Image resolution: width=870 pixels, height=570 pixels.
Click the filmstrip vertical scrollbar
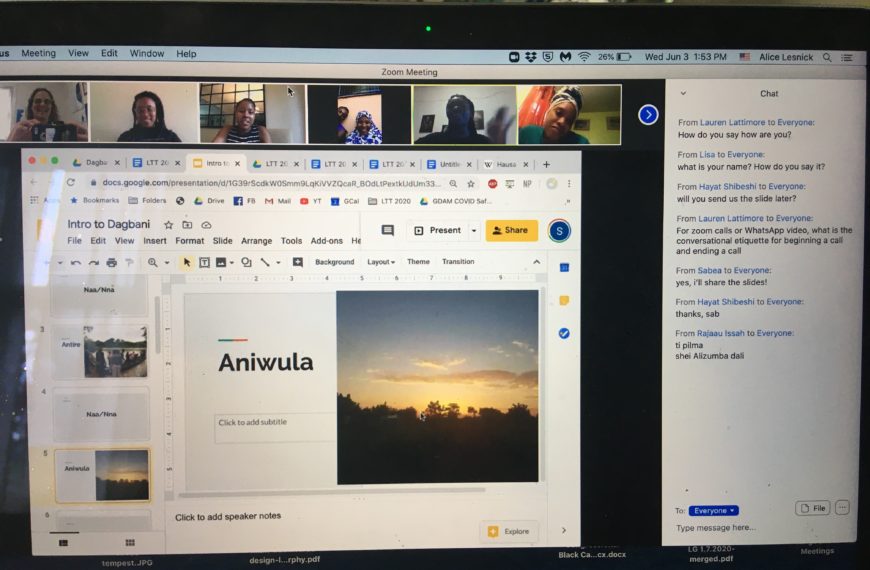click(x=158, y=325)
